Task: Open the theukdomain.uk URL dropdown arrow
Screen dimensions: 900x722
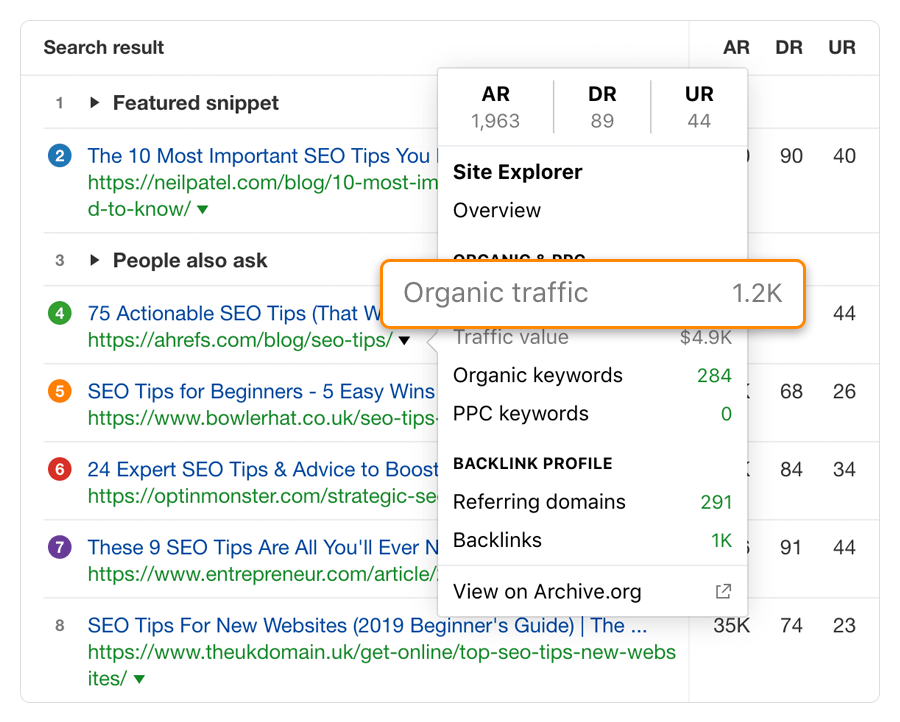Action: [x=139, y=679]
